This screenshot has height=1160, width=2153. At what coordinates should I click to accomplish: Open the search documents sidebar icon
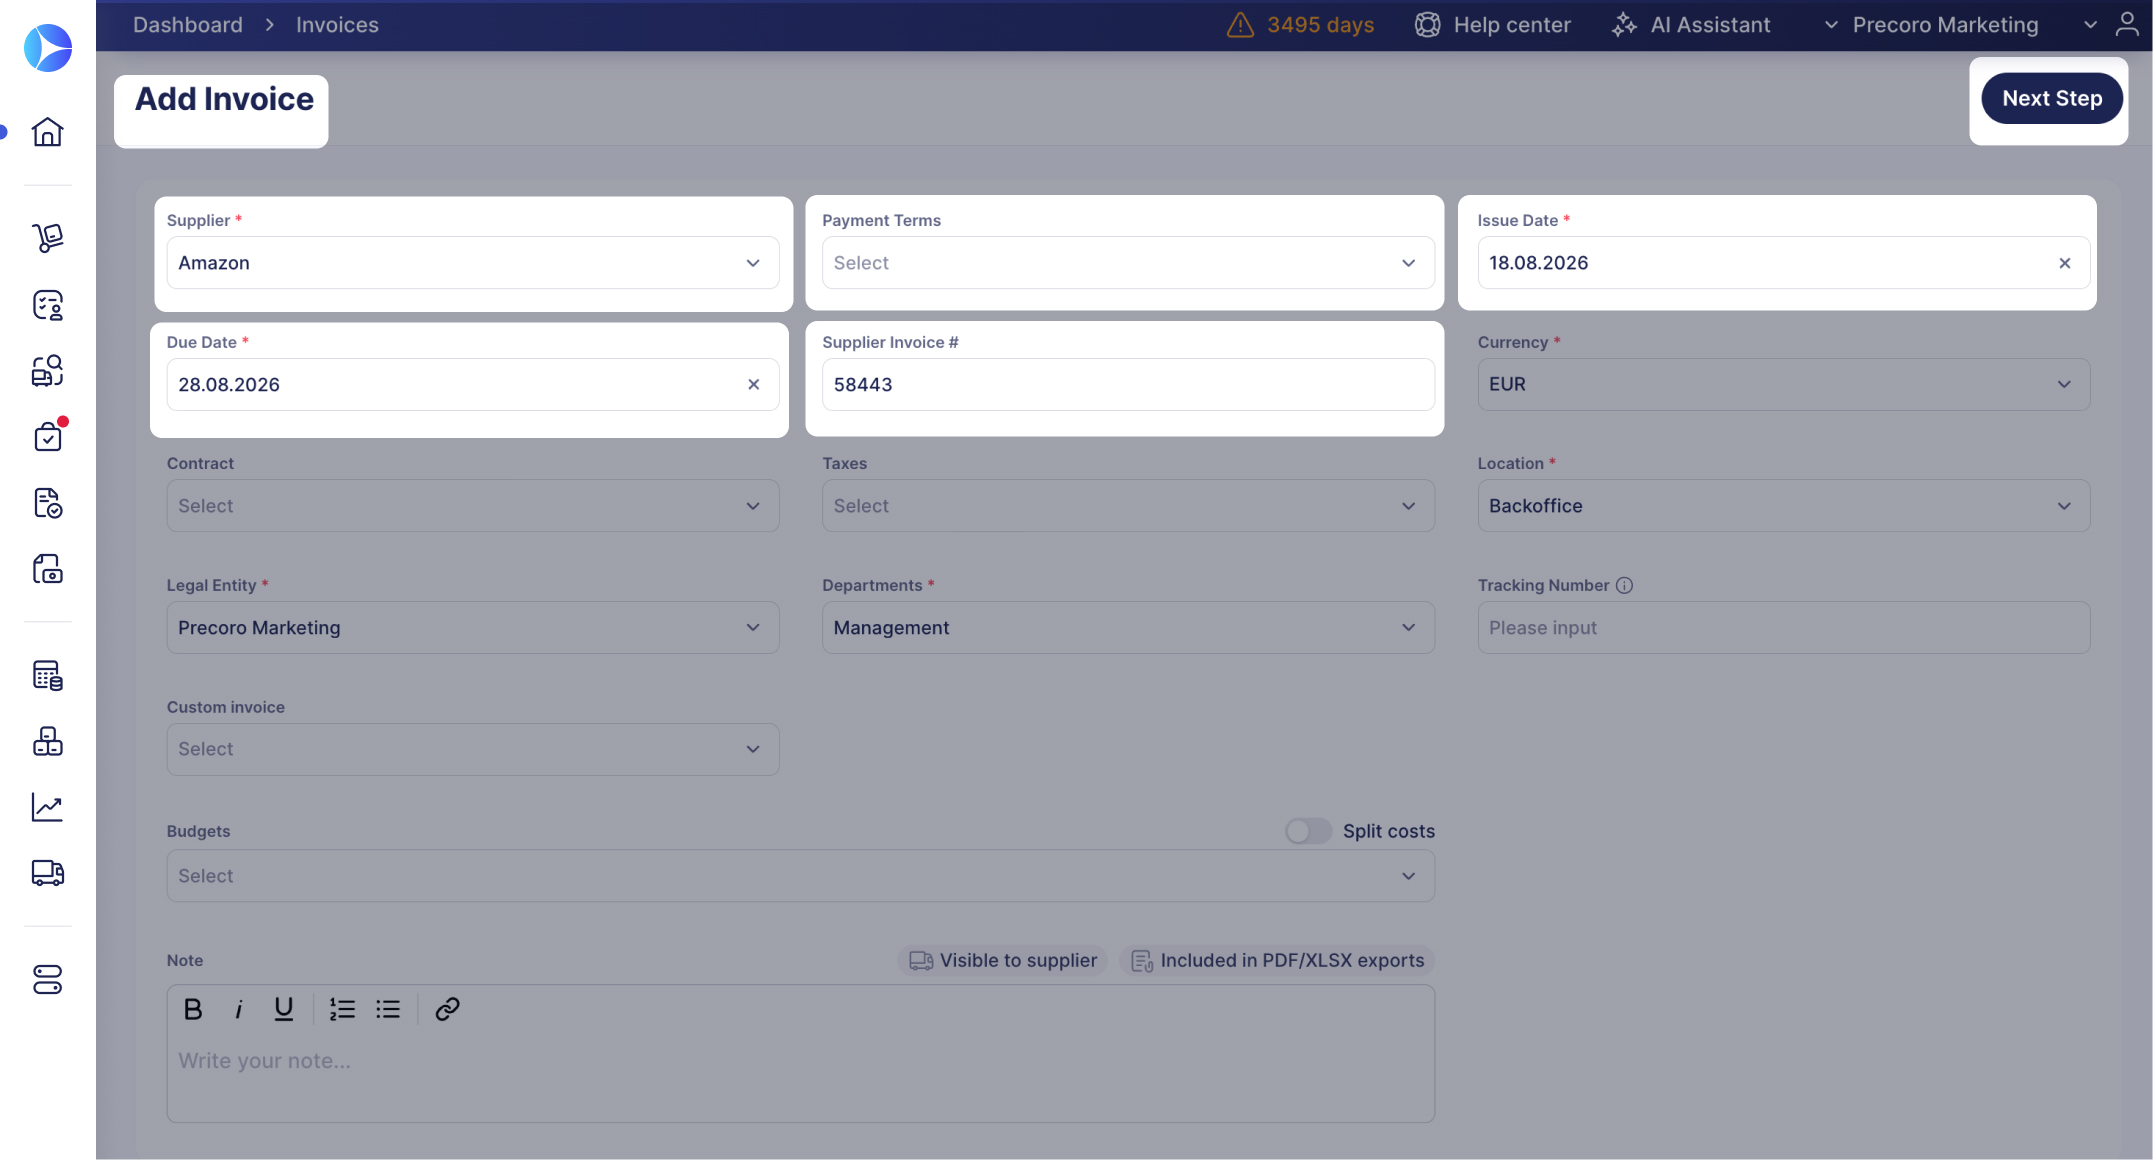tap(47, 371)
